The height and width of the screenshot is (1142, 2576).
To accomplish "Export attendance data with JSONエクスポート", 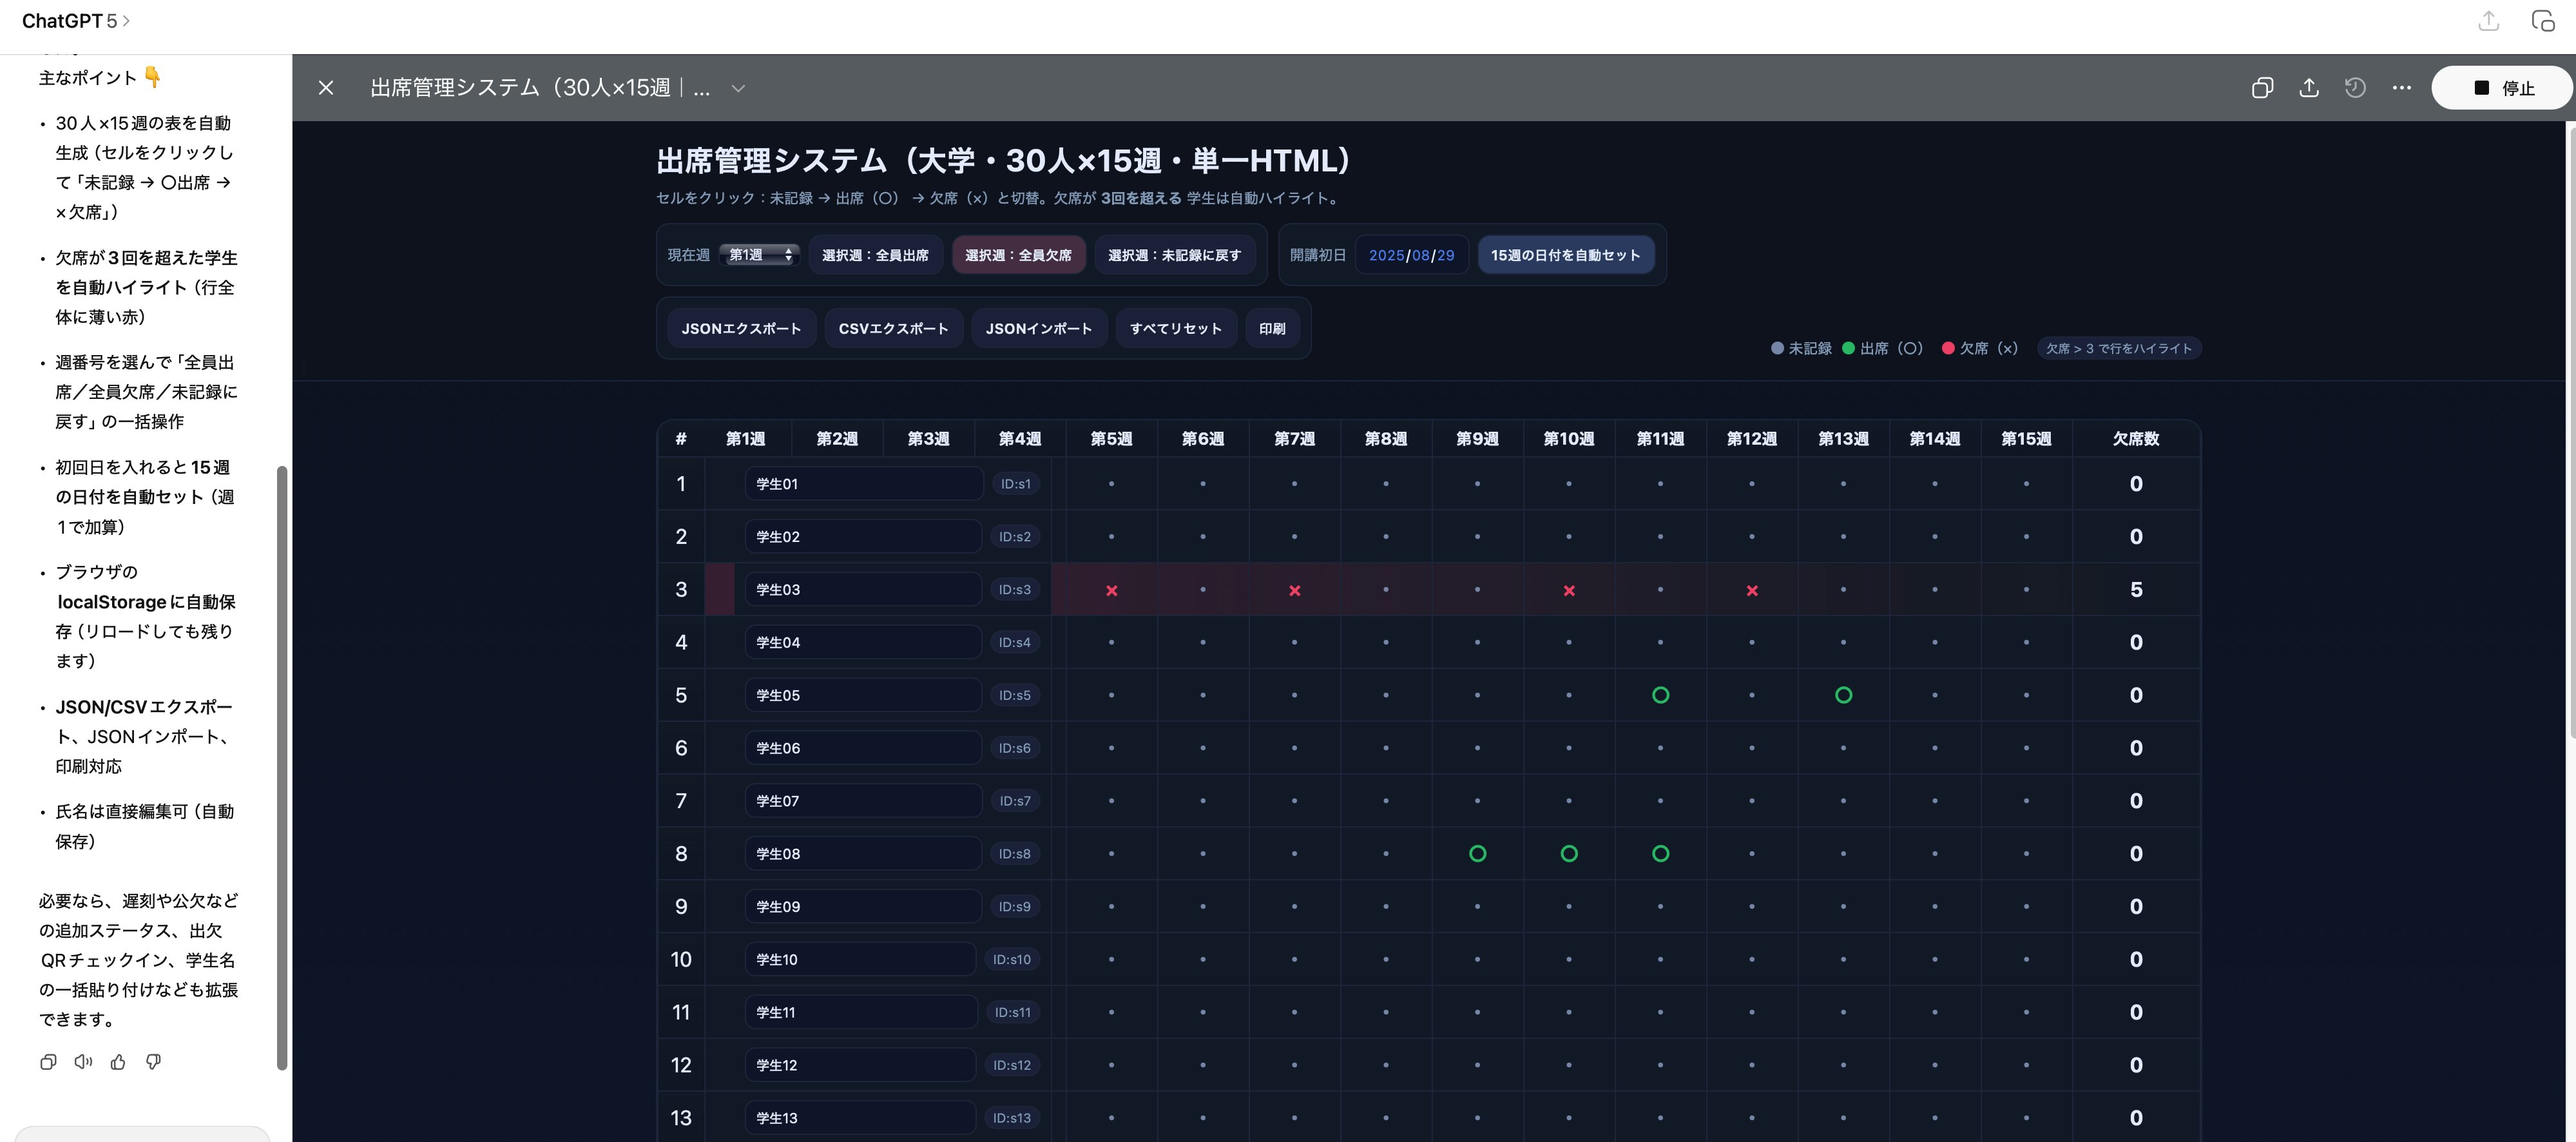I will (741, 328).
